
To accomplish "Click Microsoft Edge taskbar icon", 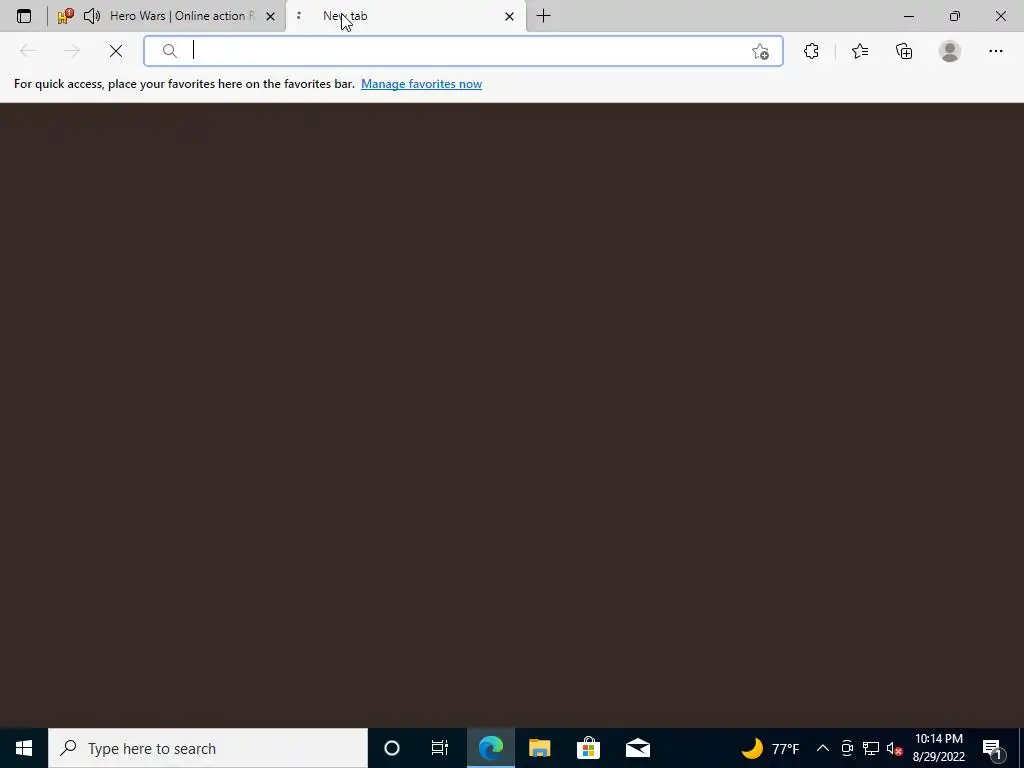I will [491, 748].
